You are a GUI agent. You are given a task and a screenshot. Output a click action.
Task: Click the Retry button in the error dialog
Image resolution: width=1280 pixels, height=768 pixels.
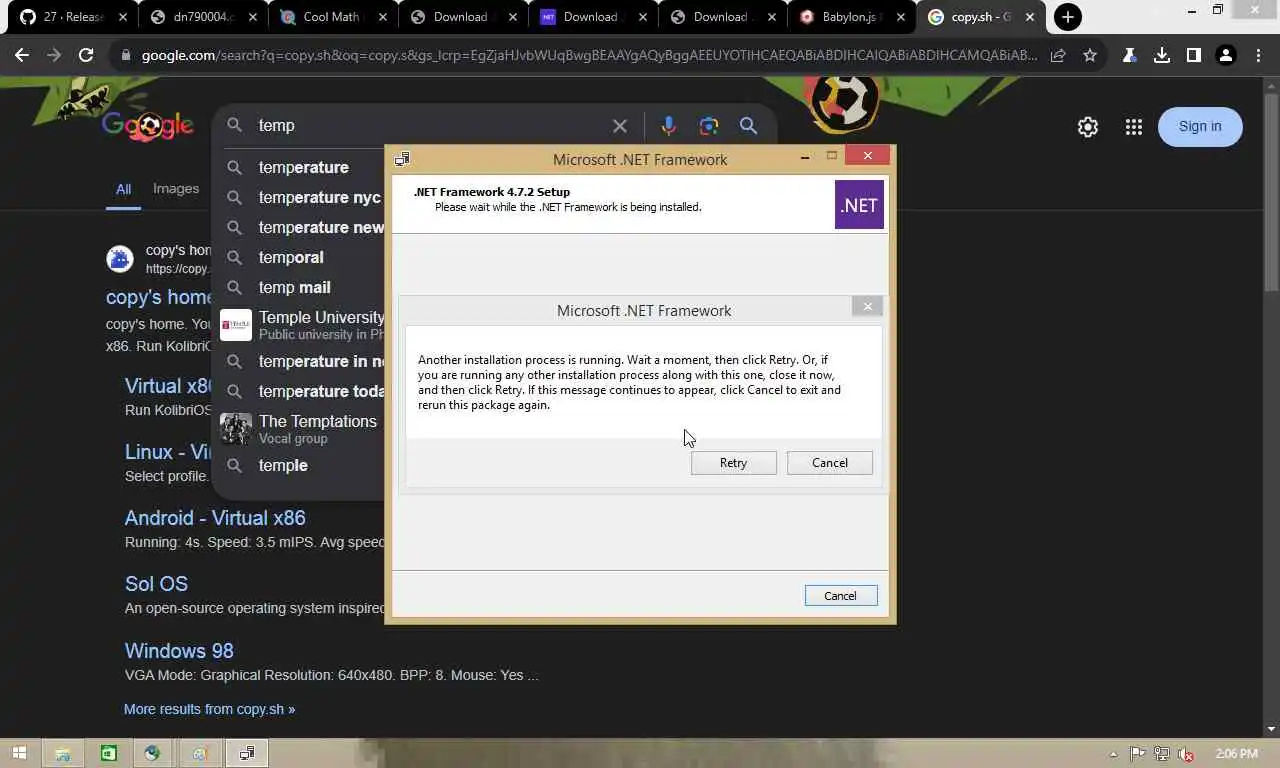coord(733,463)
